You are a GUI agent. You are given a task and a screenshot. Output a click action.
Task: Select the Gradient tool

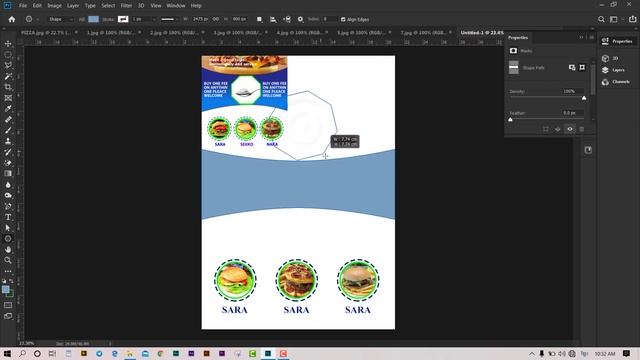click(x=8, y=173)
